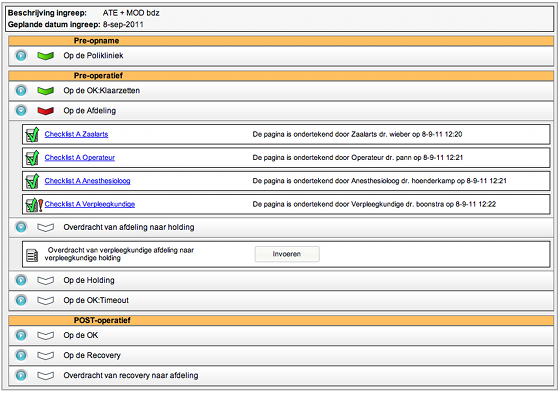Image resolution: width=560 pixels, height=393 pixels.
Task: Expand the Op de Holding section
Action: click(21, 280)
